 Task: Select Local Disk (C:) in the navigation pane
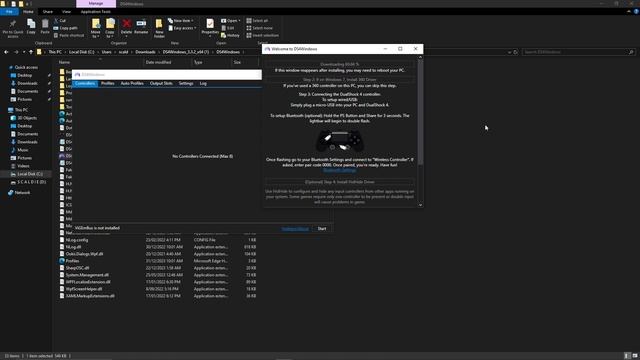29,174
